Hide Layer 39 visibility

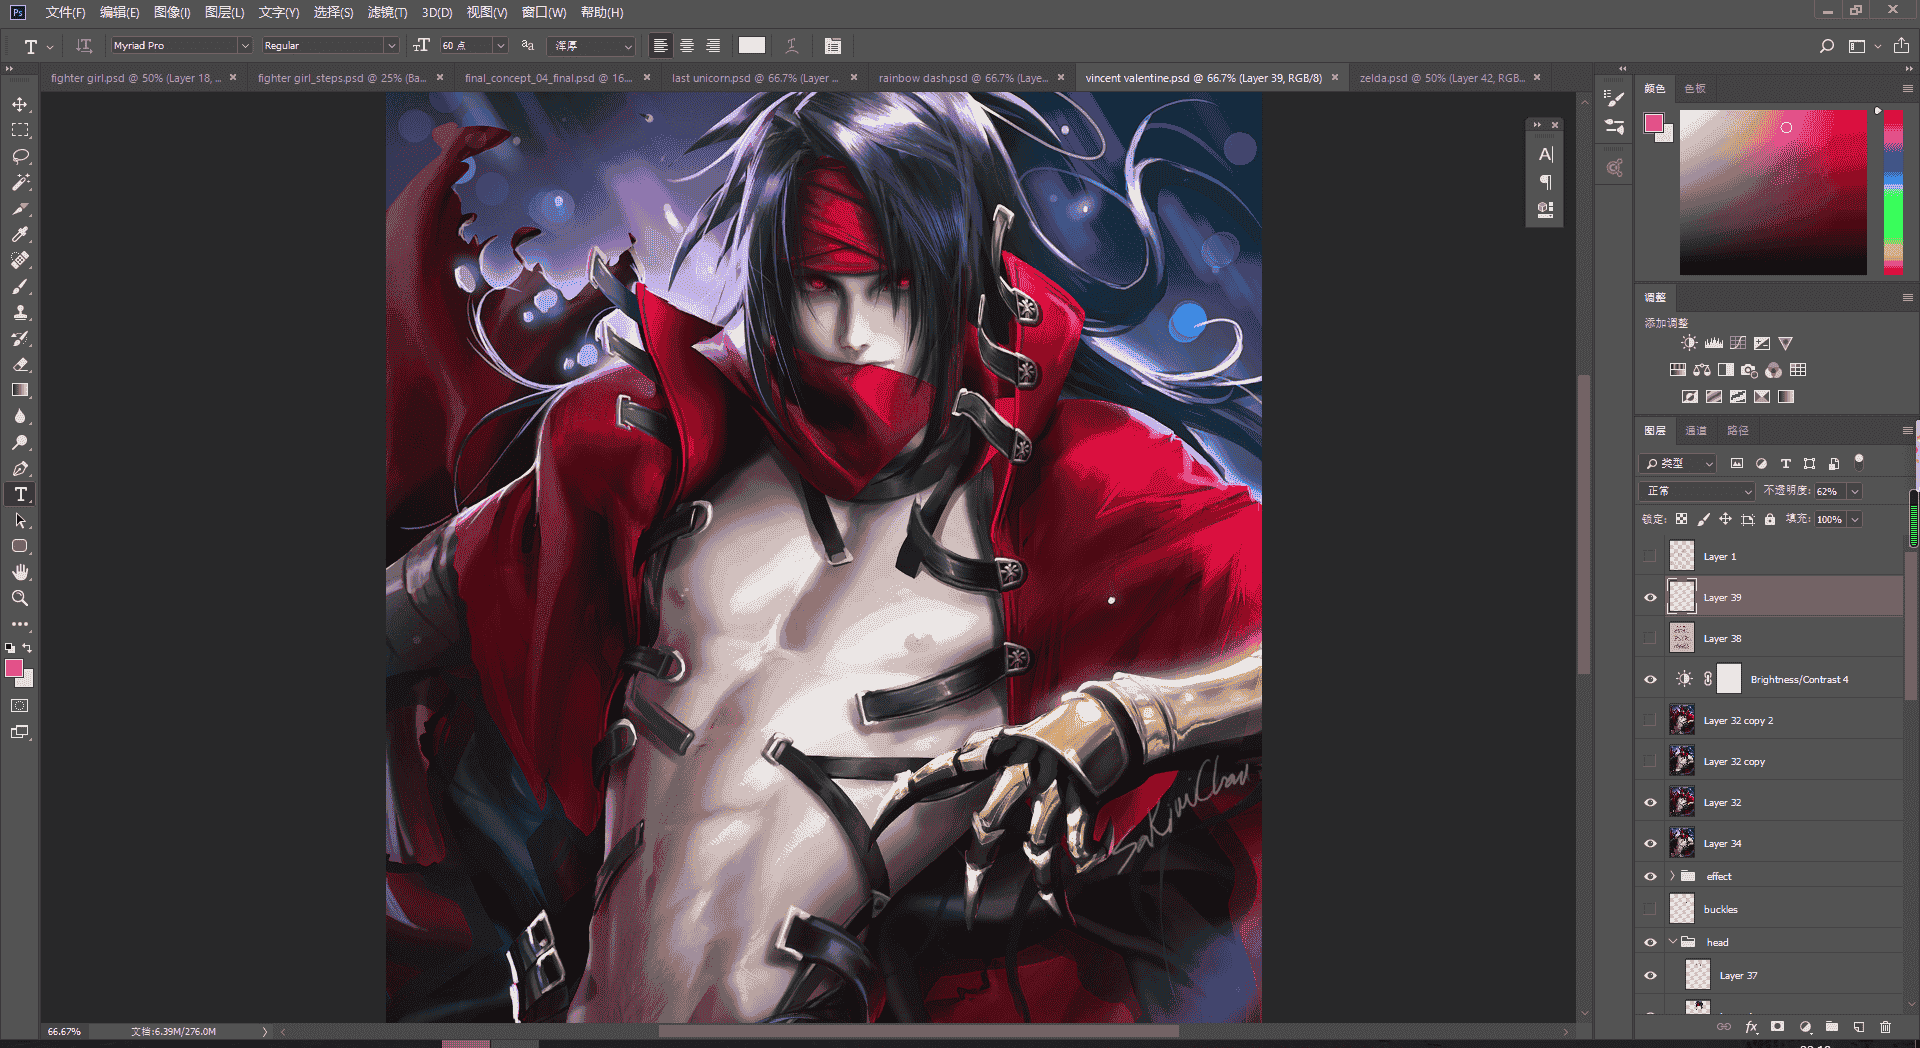(1650, 597)
